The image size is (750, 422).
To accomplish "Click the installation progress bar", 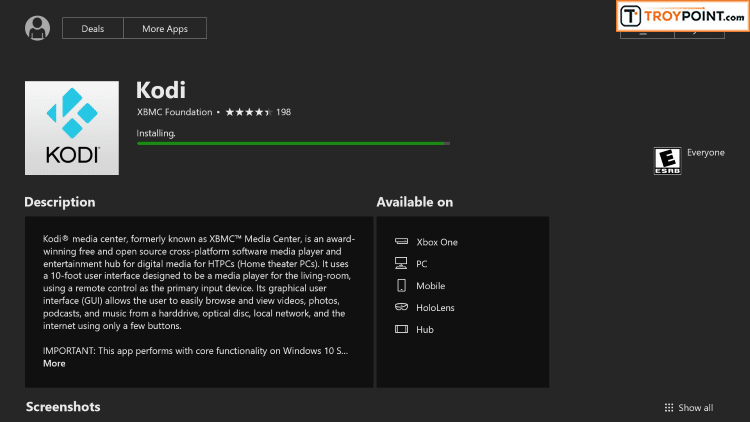I will (293, 143).
